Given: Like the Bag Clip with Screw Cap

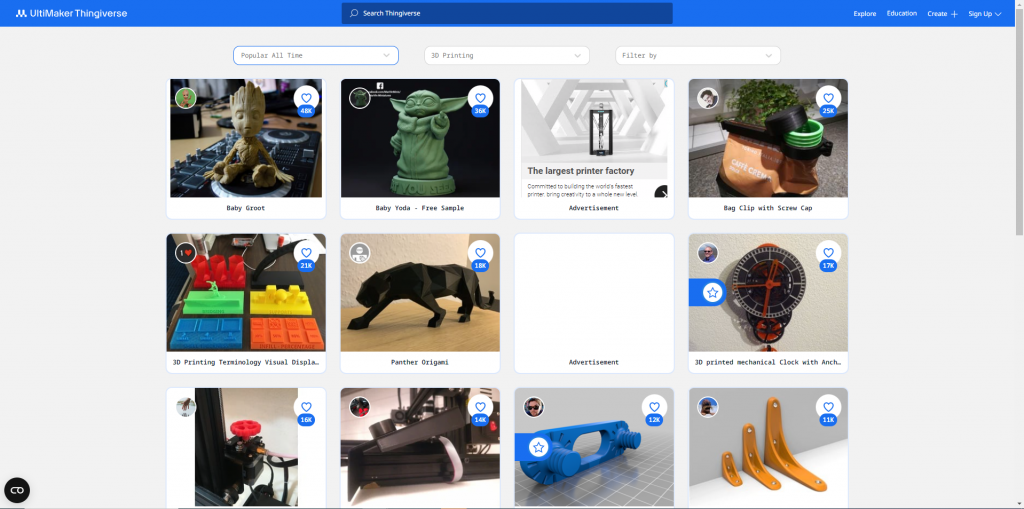Looking at the screenshot, I should click(x=828, y=98).
